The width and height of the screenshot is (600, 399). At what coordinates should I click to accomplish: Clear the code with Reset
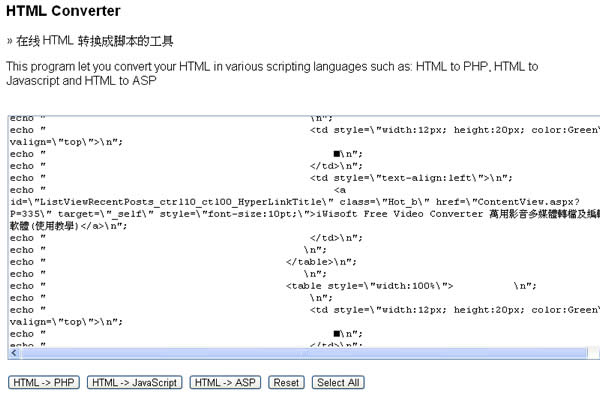point(286,383)
